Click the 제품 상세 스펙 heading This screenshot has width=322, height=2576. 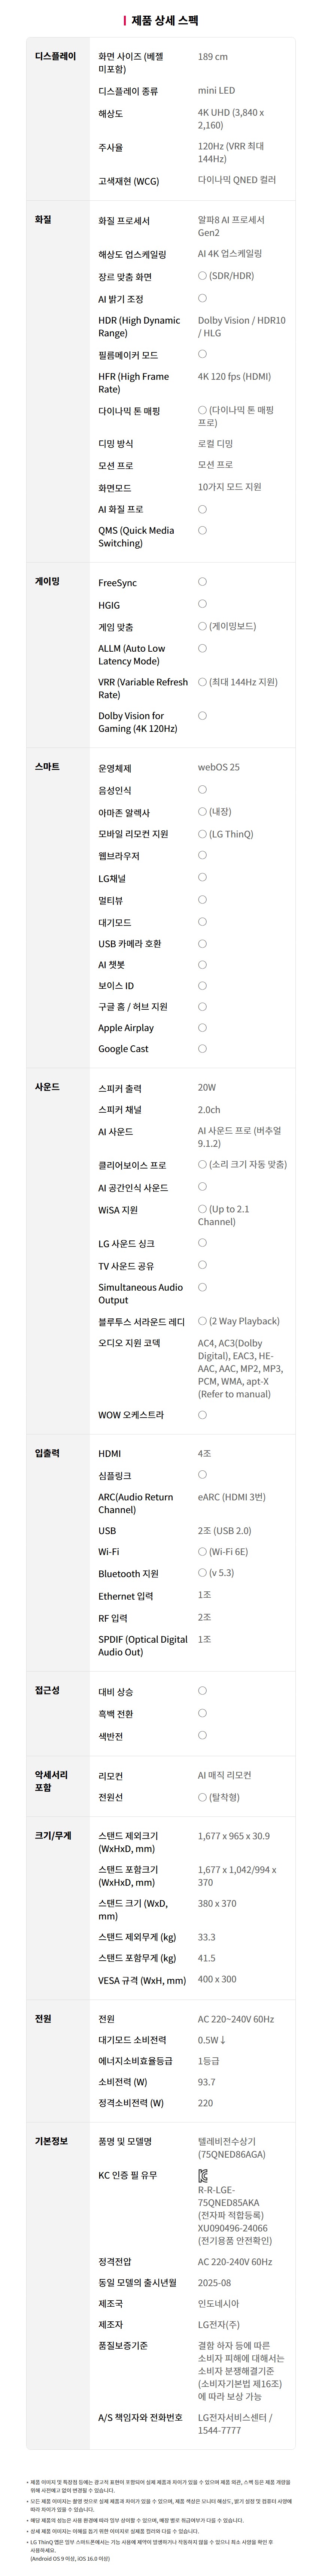[x=165, y=20]
